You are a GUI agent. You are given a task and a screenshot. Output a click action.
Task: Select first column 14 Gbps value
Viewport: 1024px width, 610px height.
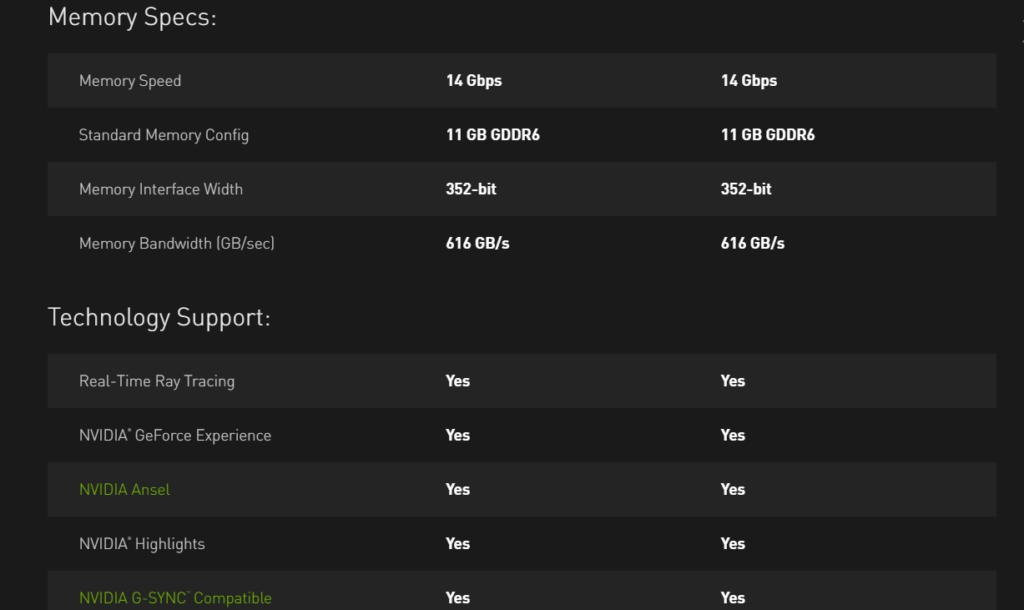[474, 80]
